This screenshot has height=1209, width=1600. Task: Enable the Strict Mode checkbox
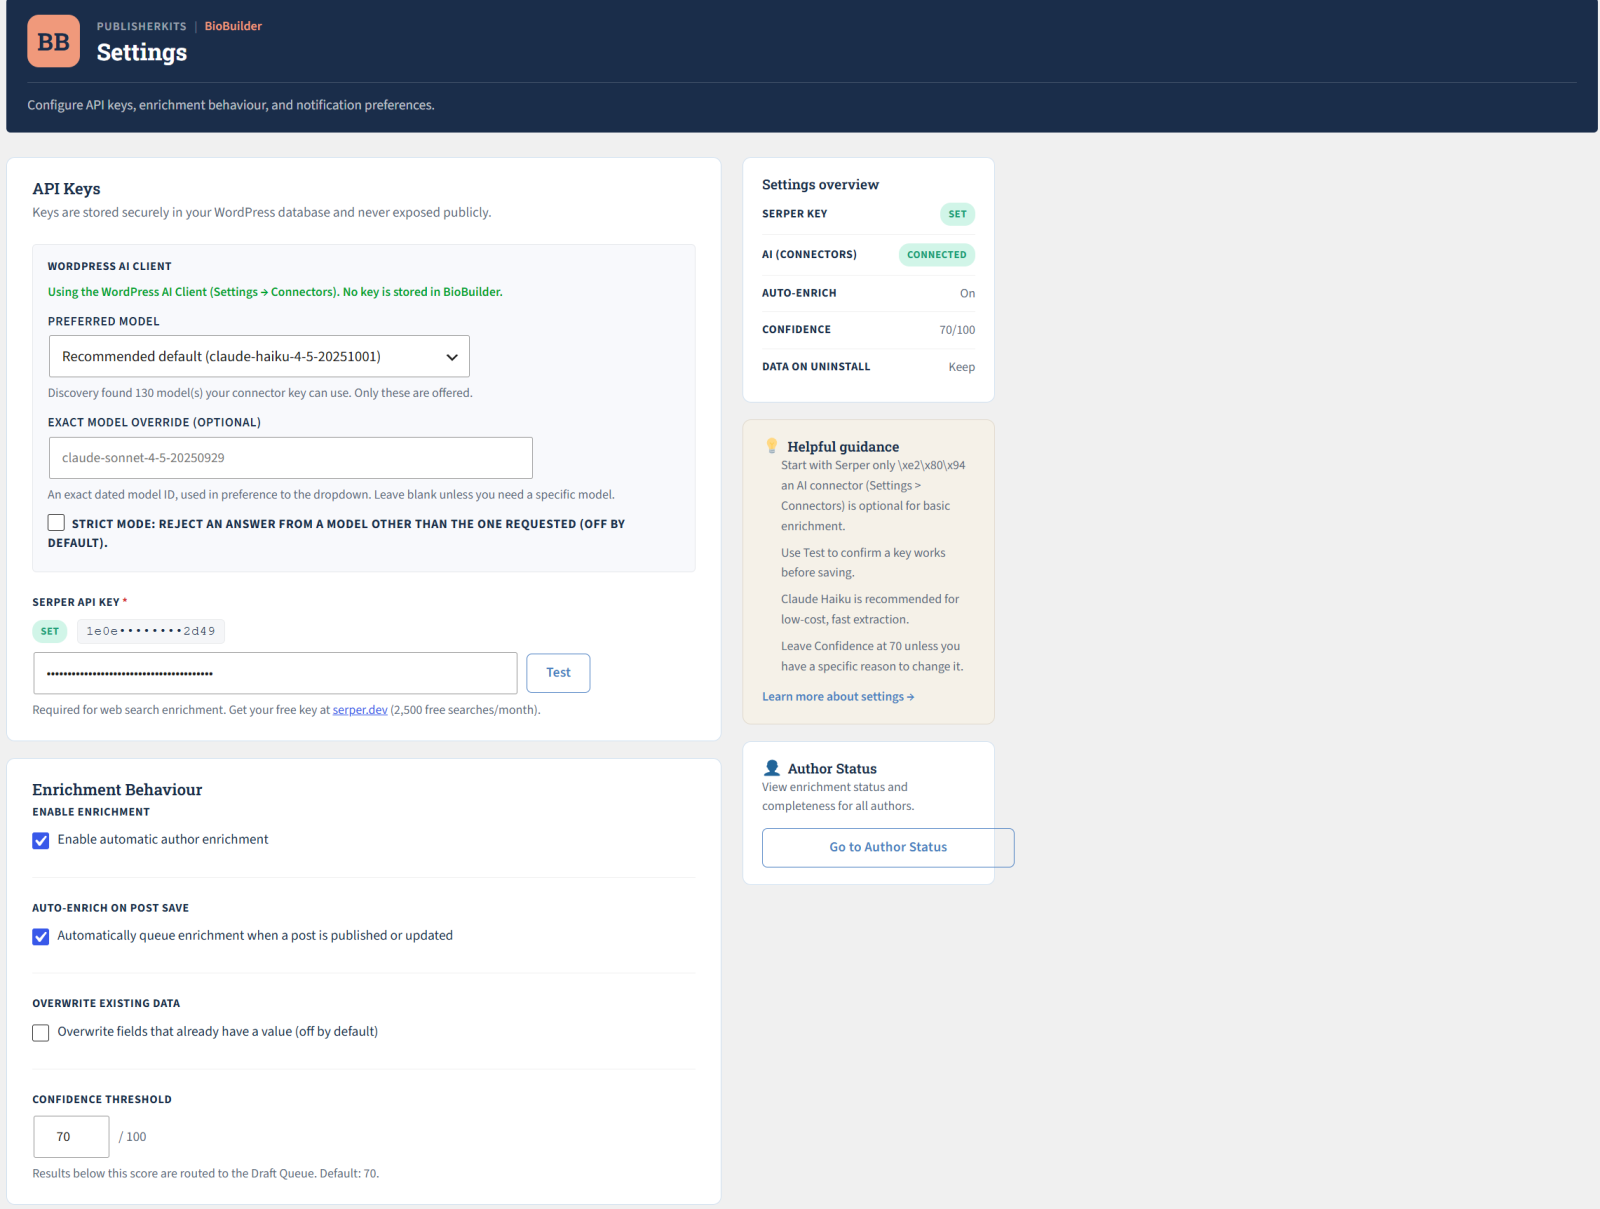click(x=56, y=523)
